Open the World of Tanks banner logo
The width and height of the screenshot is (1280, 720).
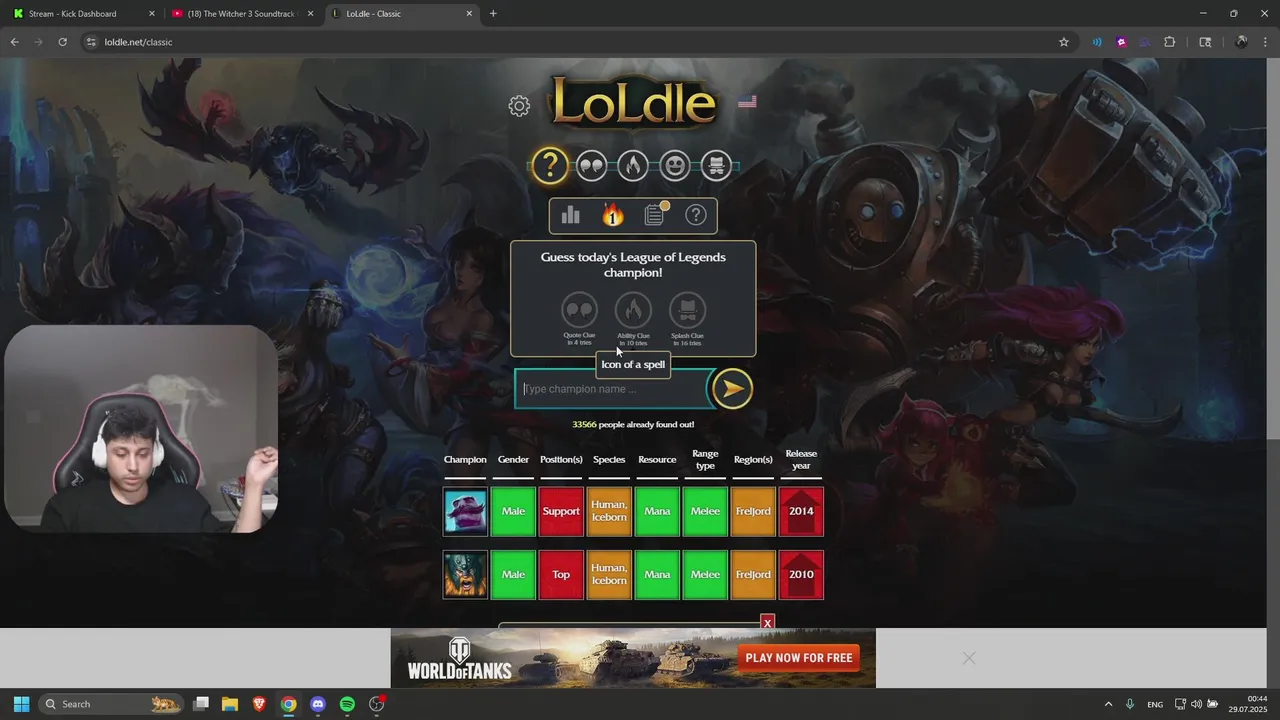click(459, 659)
